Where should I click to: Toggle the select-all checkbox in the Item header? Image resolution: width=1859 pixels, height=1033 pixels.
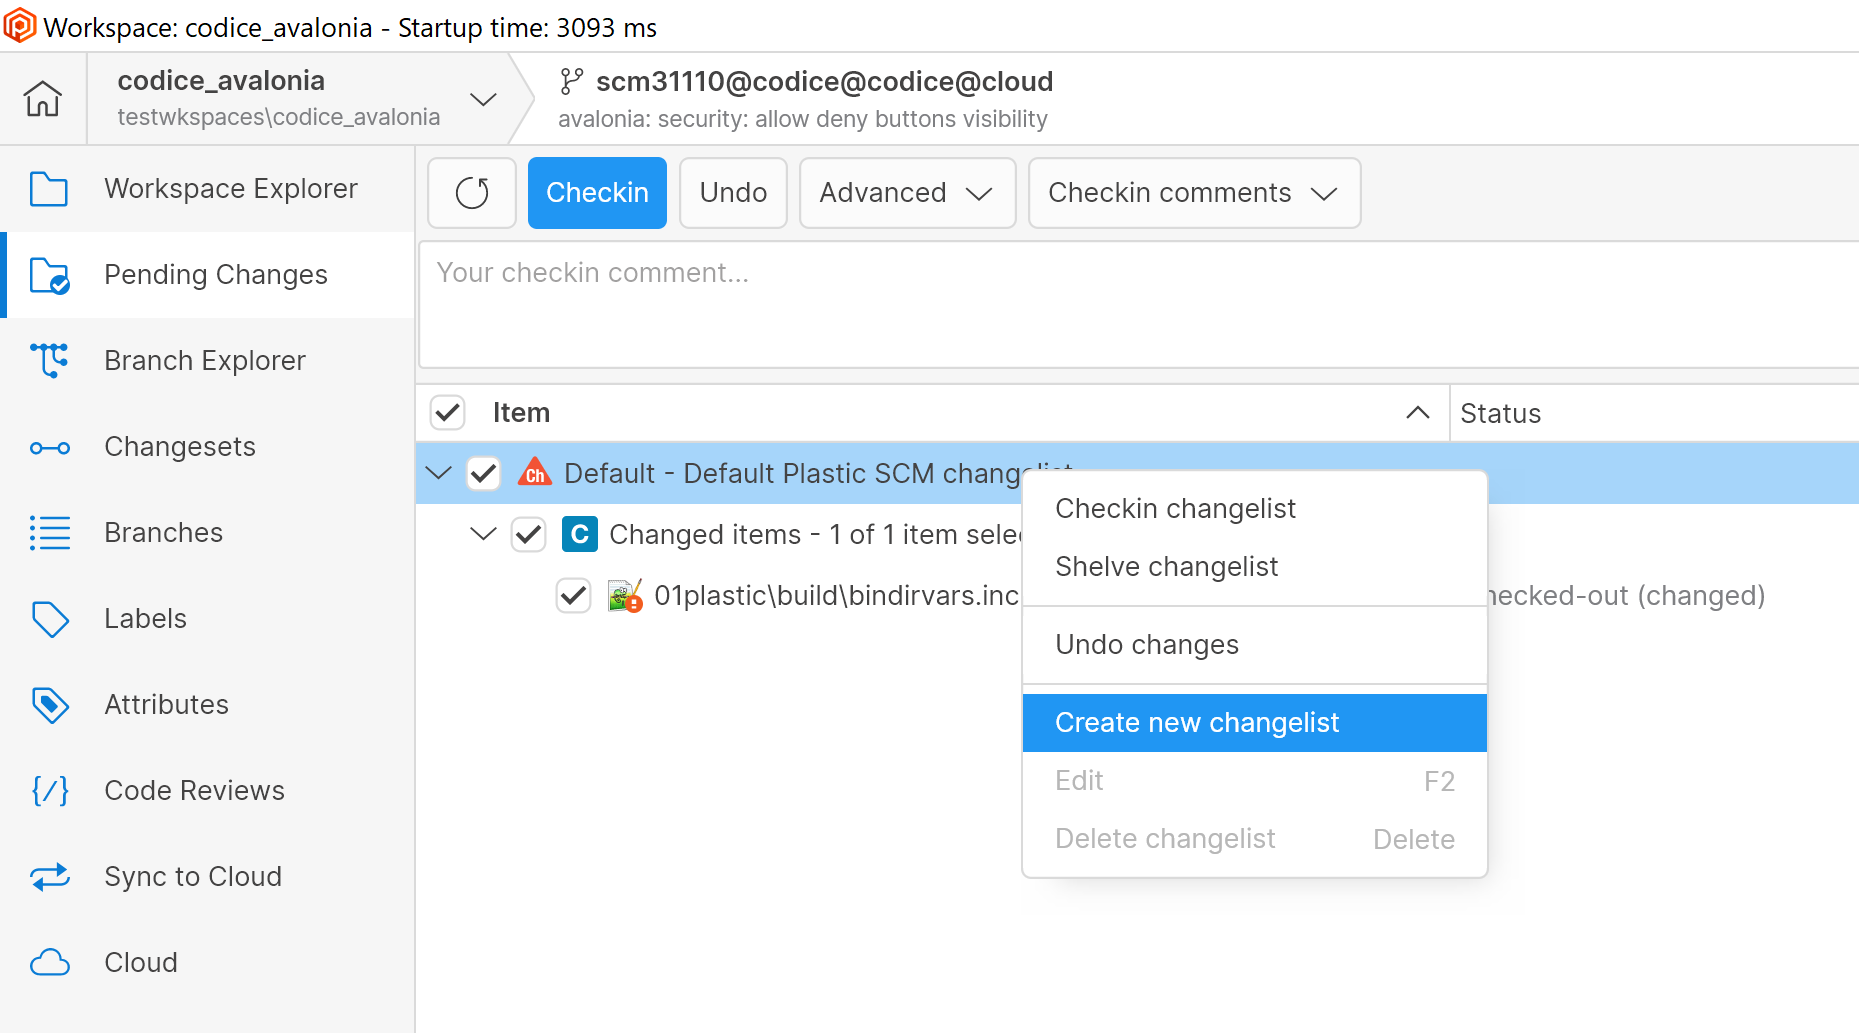pyautogui.click(x=447, y=412)
